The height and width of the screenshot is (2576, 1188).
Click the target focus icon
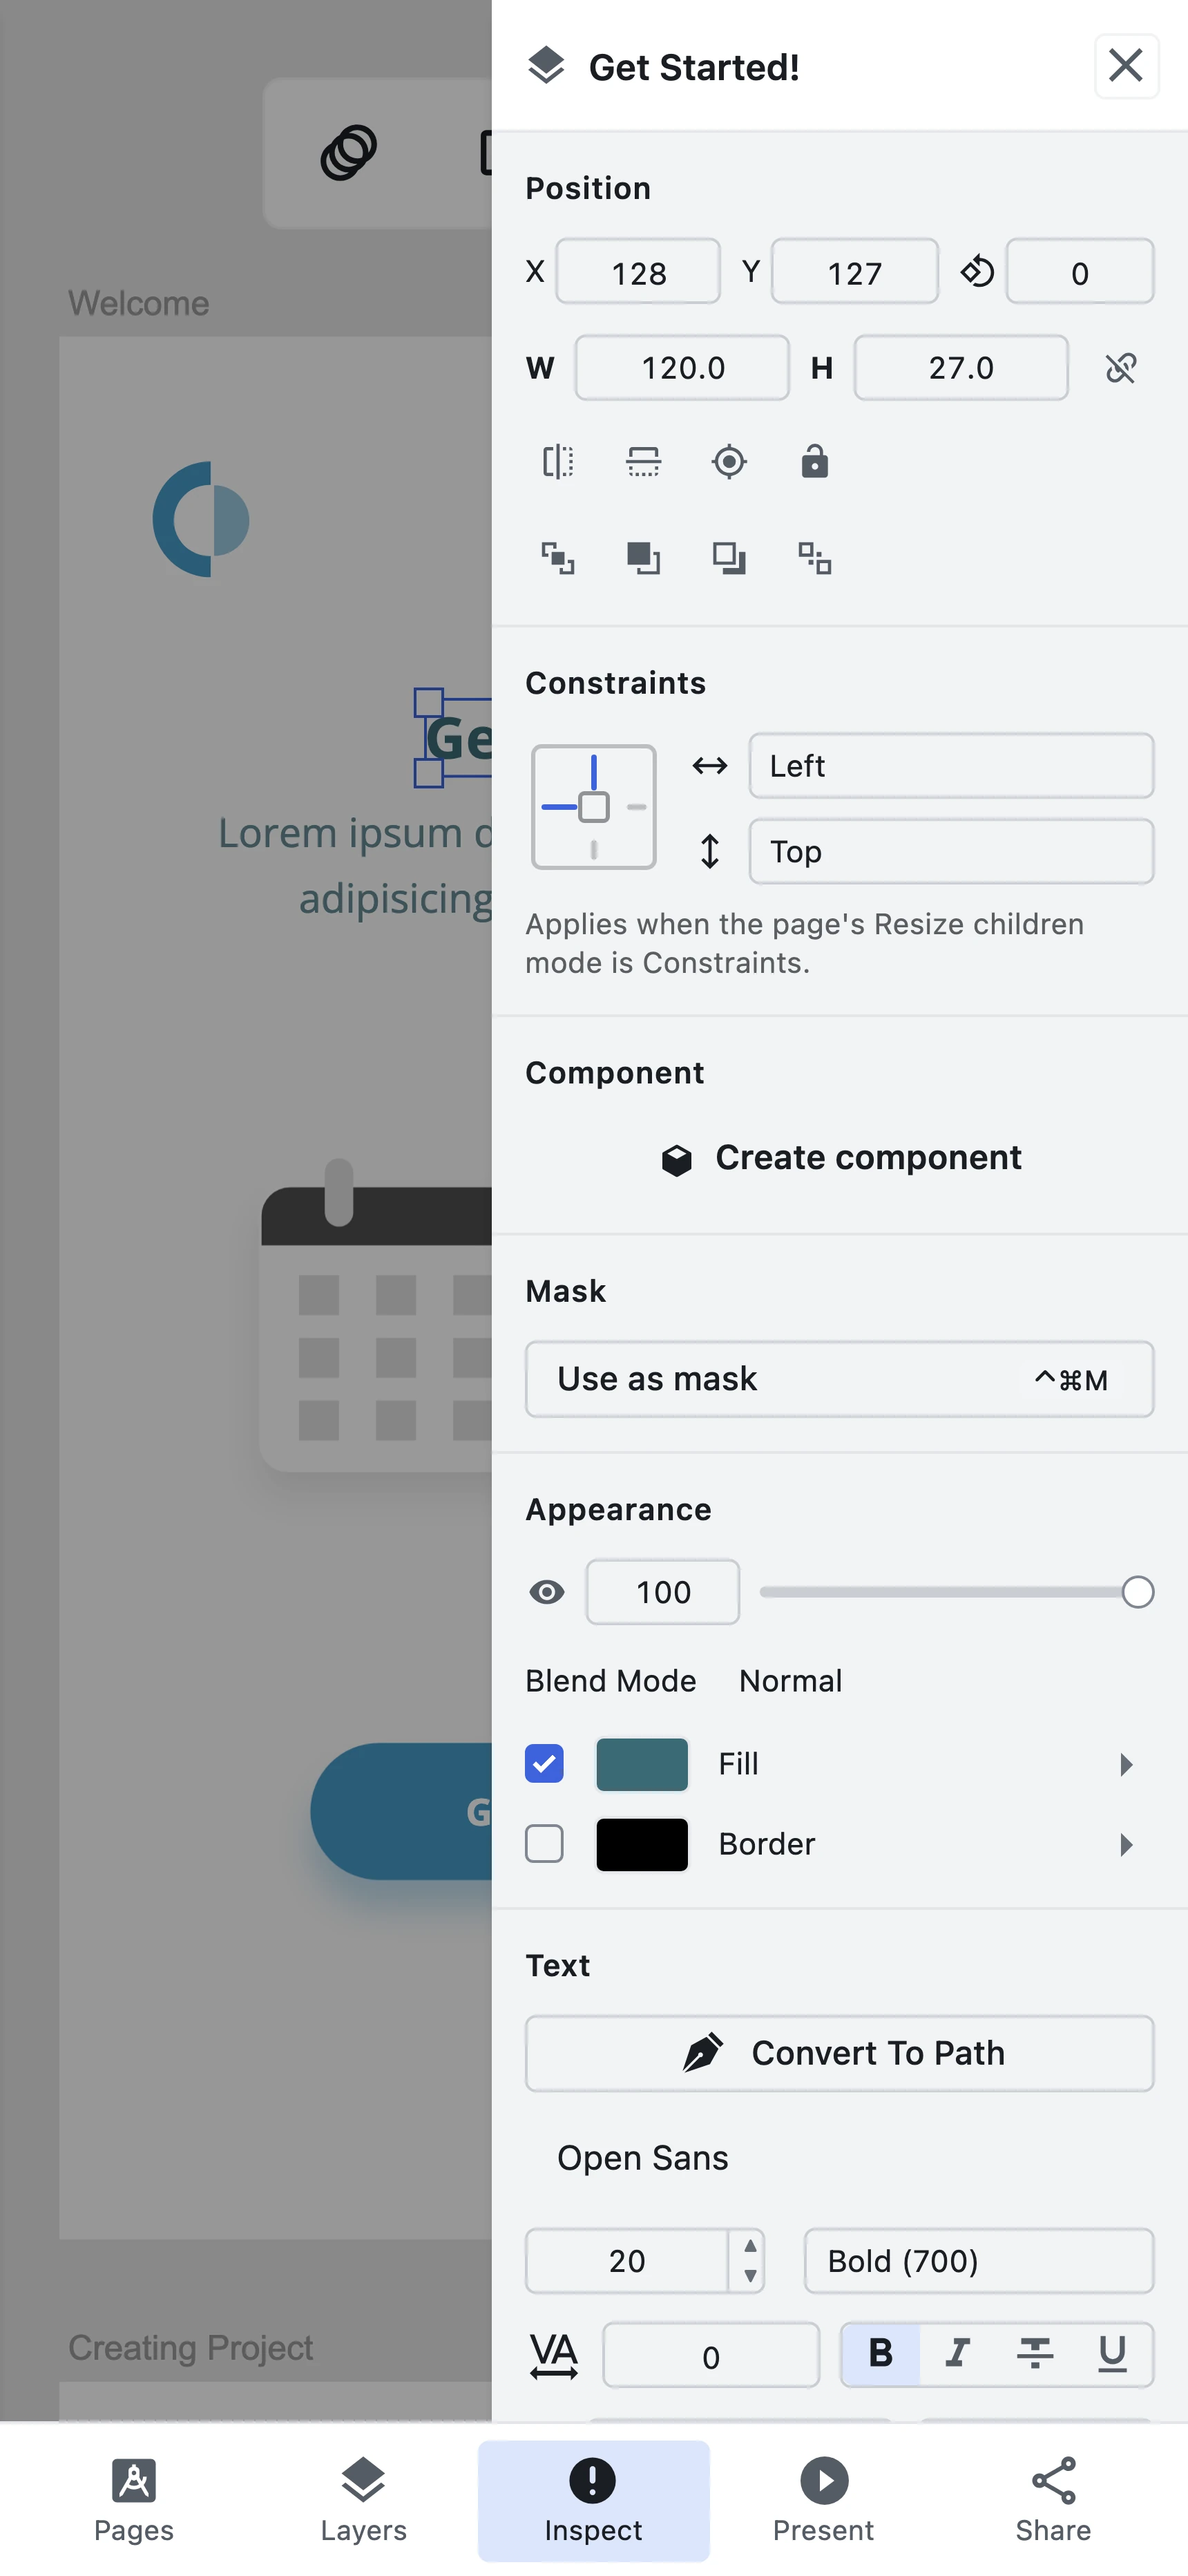pos(729,462)
